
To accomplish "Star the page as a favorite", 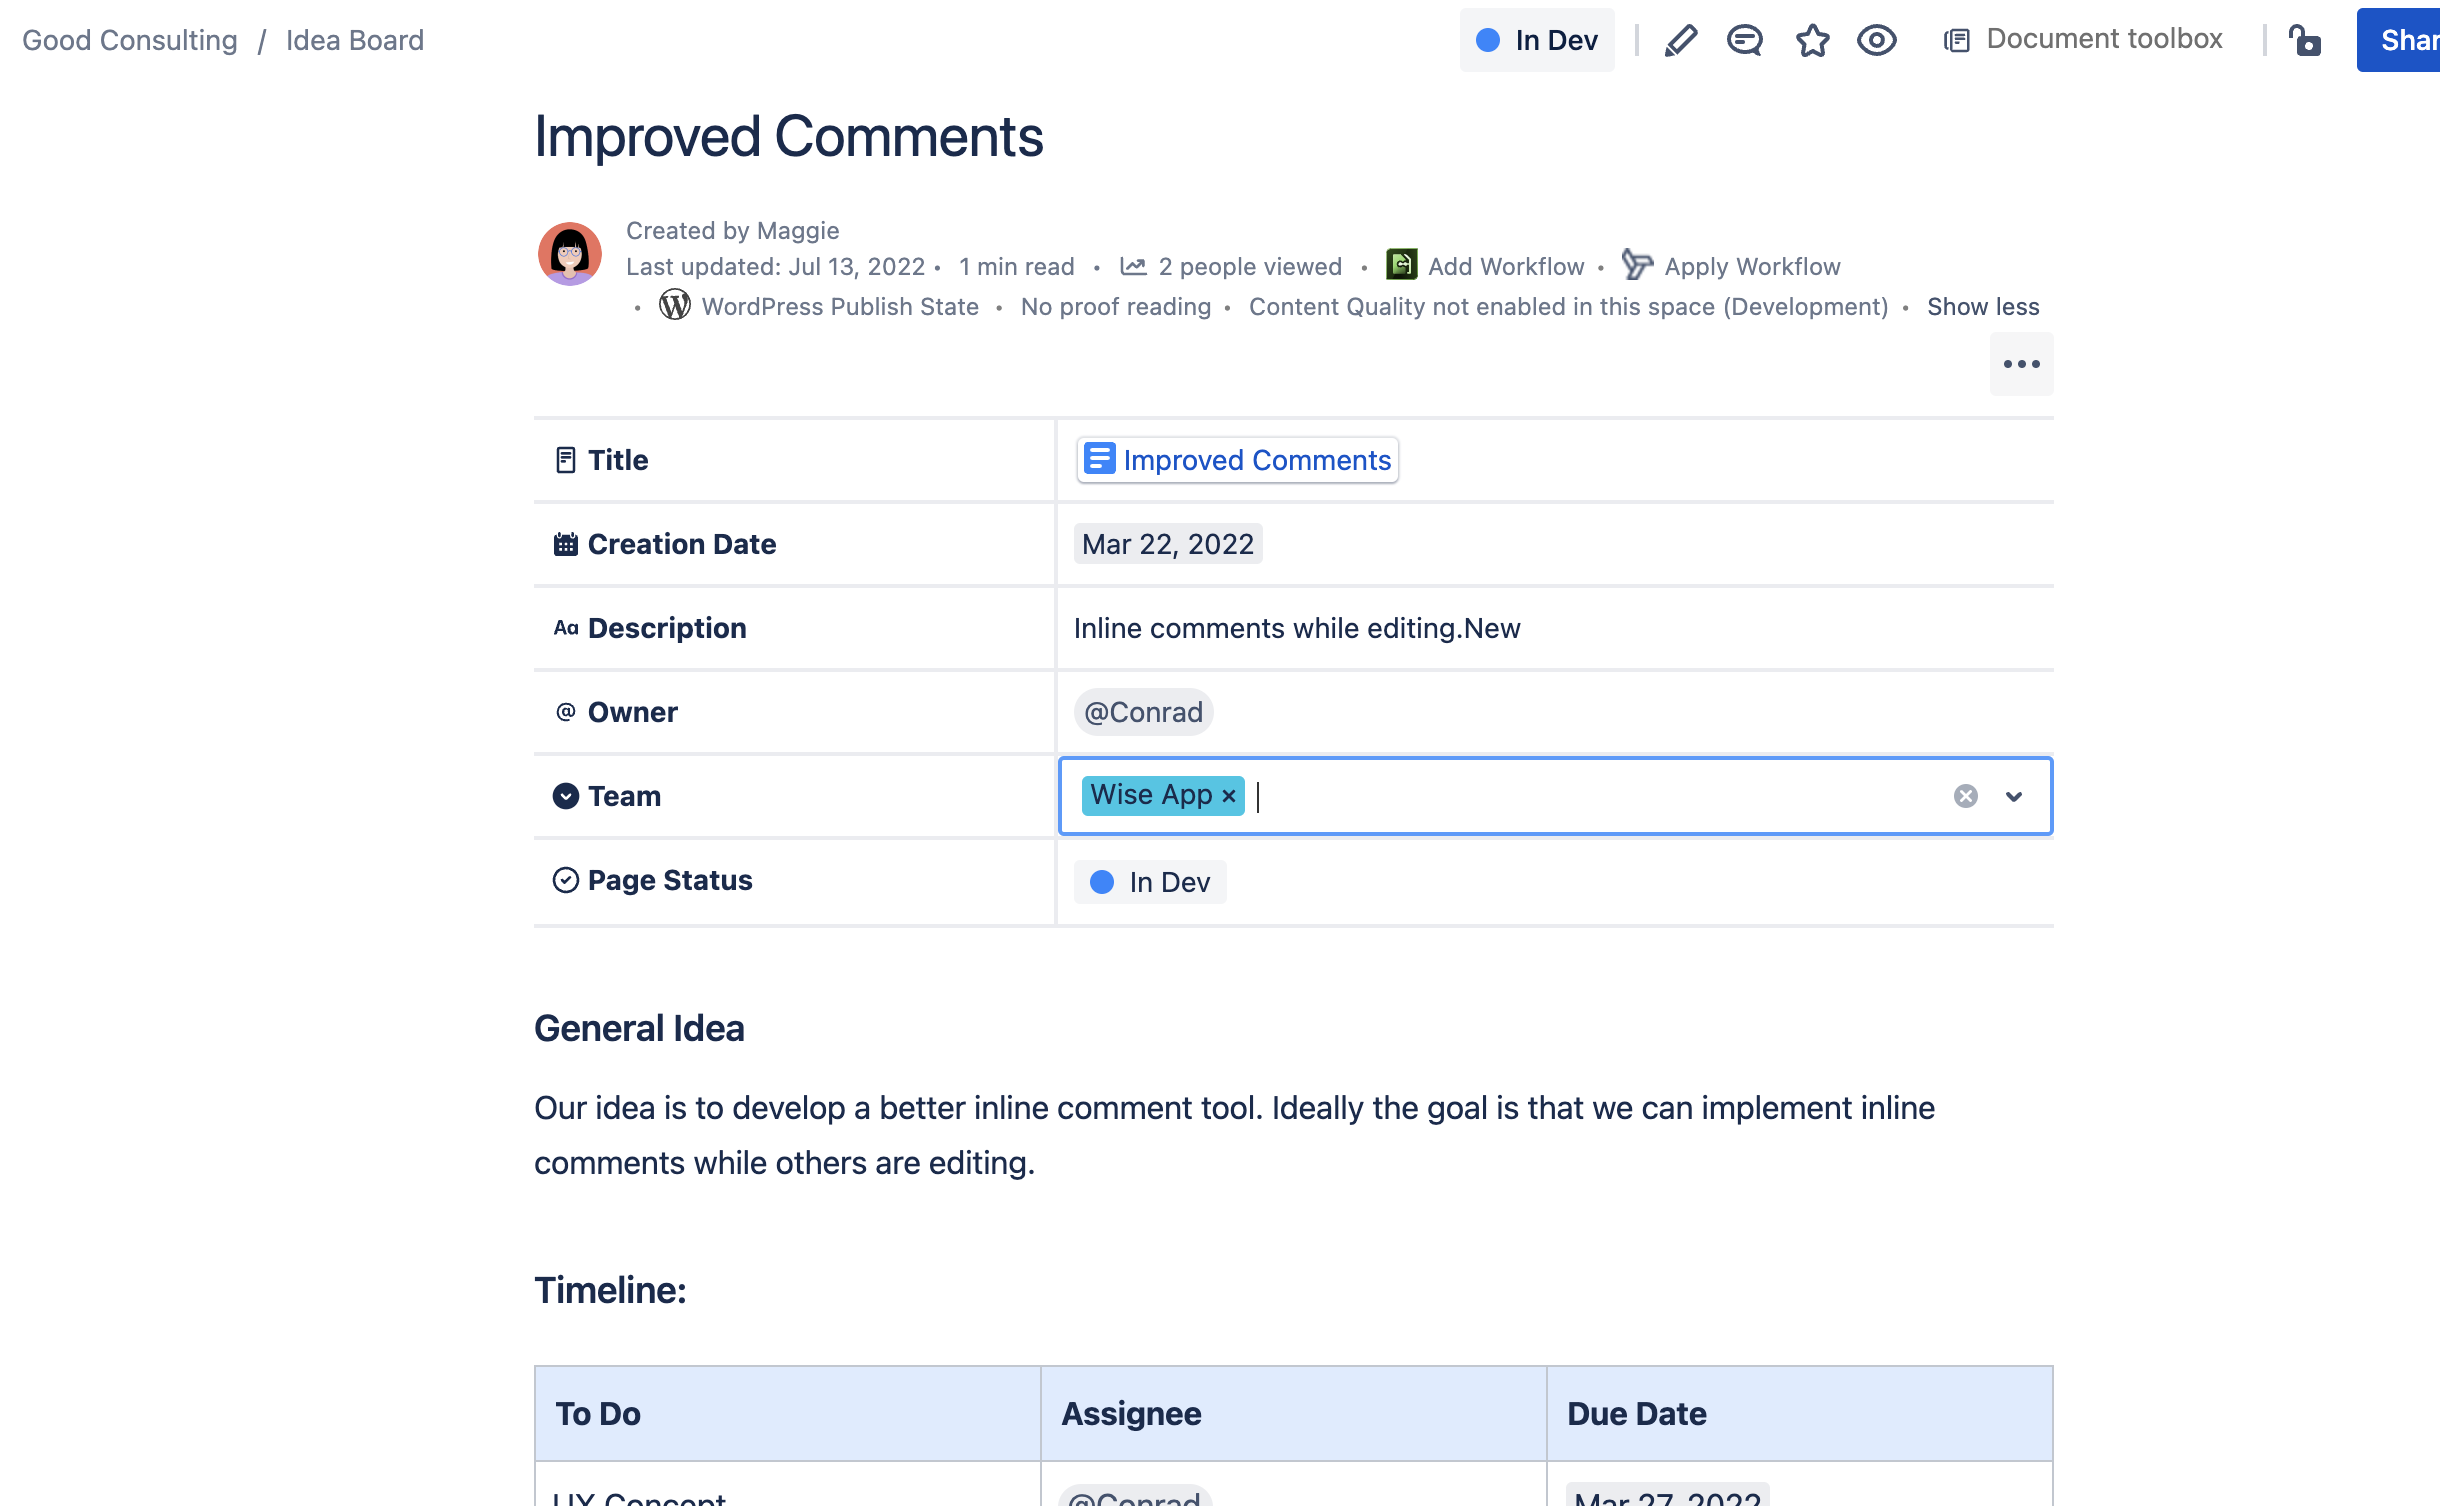I will (x=1812, y=40).
